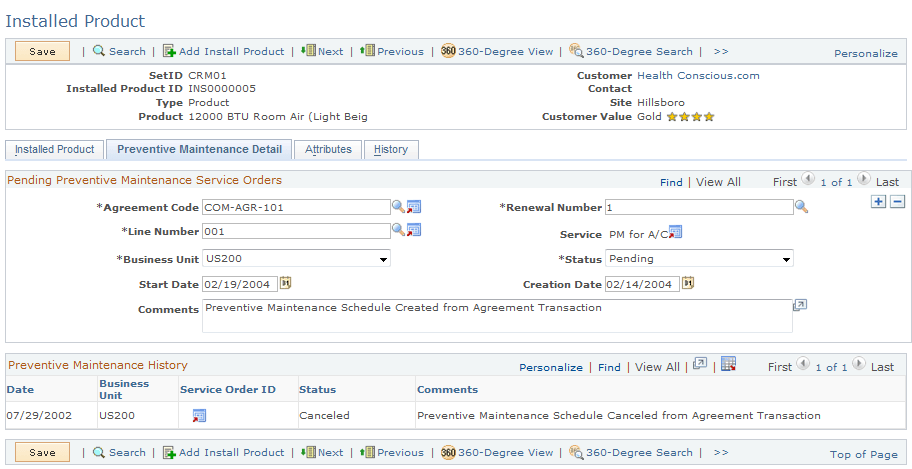Viewport: 912px width, 469px height.
Task: Open Start Date calendar picker
Action: point(285,283)
